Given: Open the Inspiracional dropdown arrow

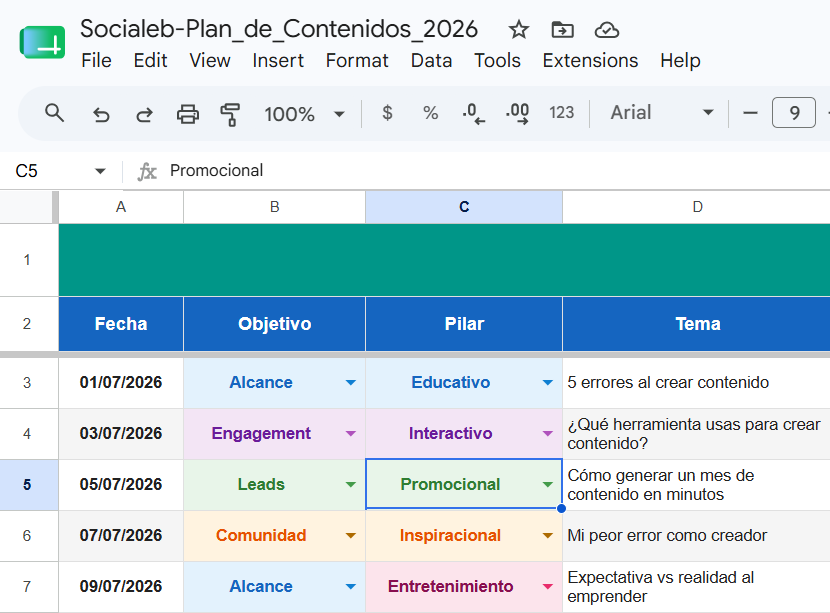Looking at the screenshot, I should click(x=548, y=536).
